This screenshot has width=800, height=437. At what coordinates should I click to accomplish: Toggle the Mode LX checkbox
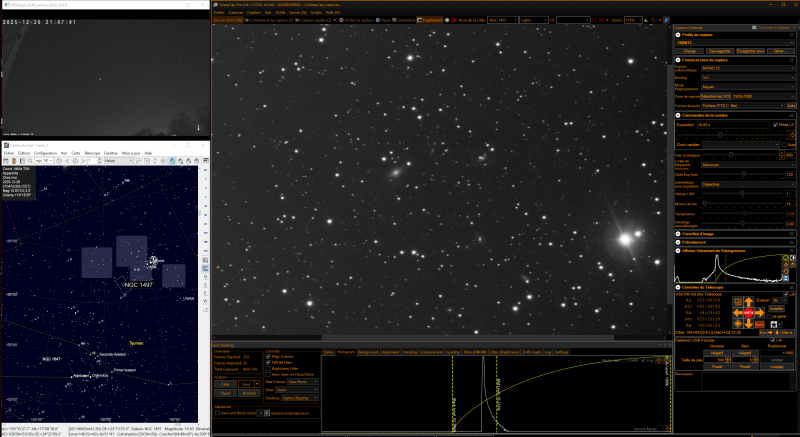[x=776, y=124]
